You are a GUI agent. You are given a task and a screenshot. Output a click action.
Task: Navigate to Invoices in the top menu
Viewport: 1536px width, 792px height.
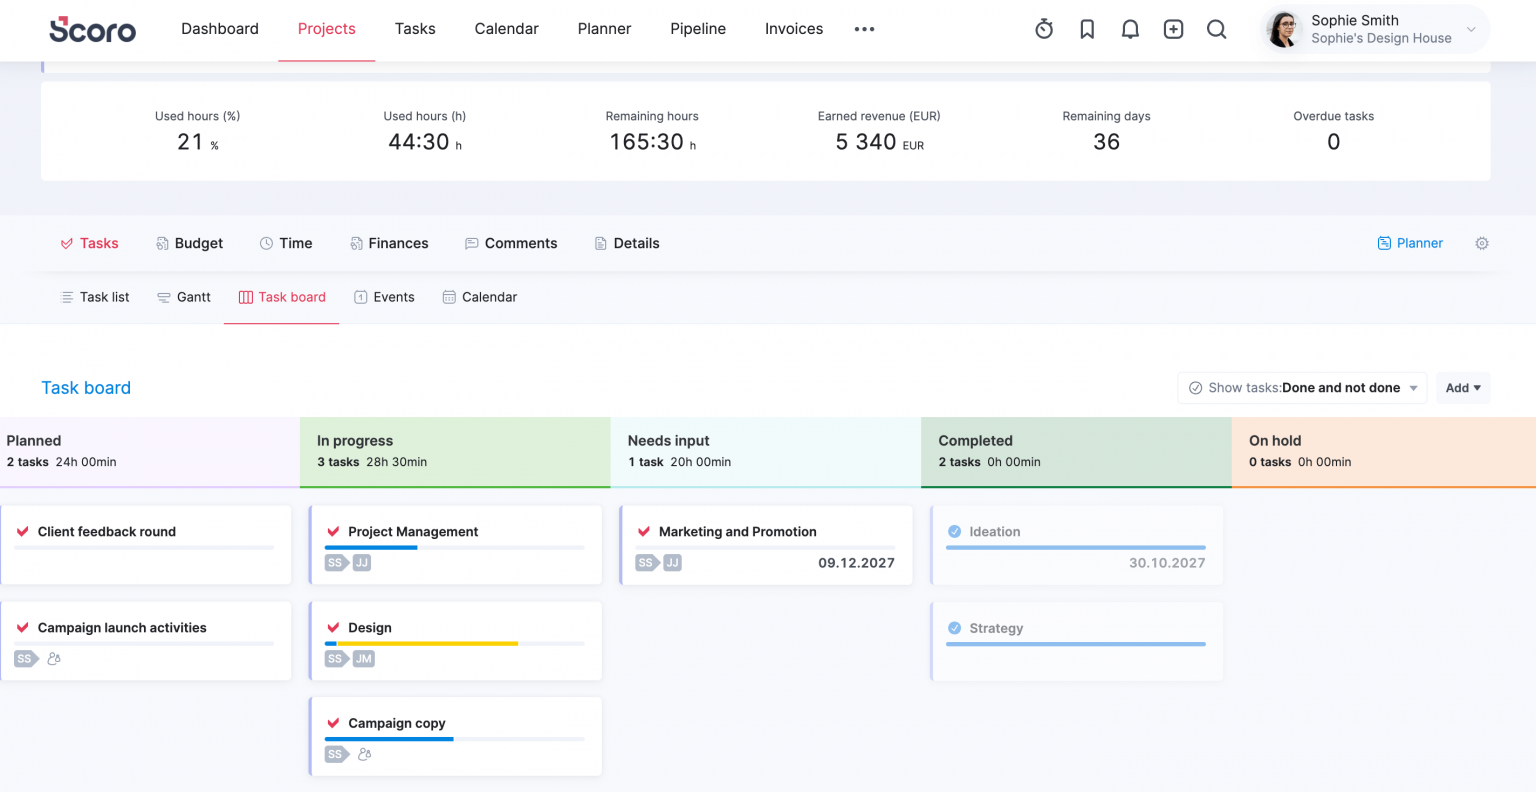coord(793,29)
